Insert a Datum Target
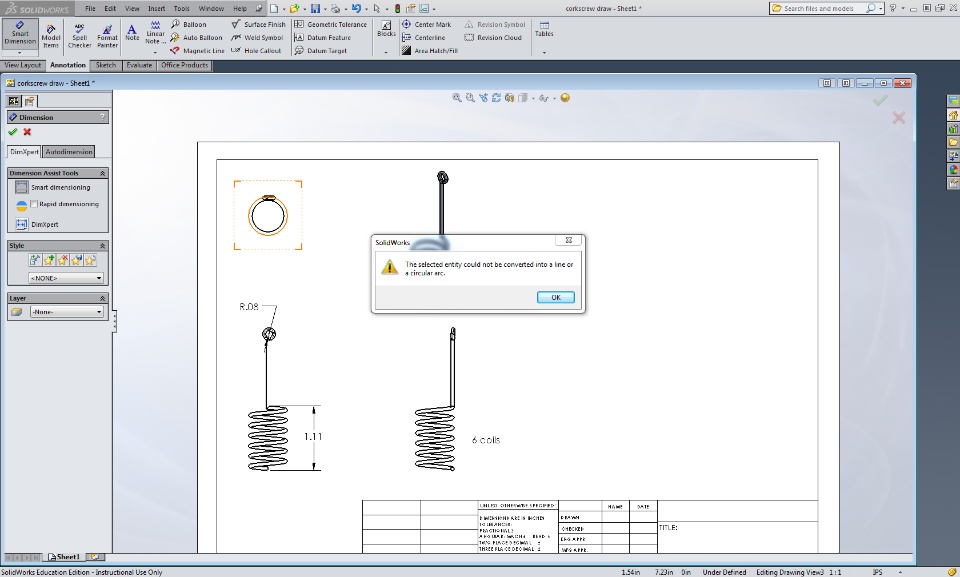Screen dimensions: 960x577 (x=321, y=51)
